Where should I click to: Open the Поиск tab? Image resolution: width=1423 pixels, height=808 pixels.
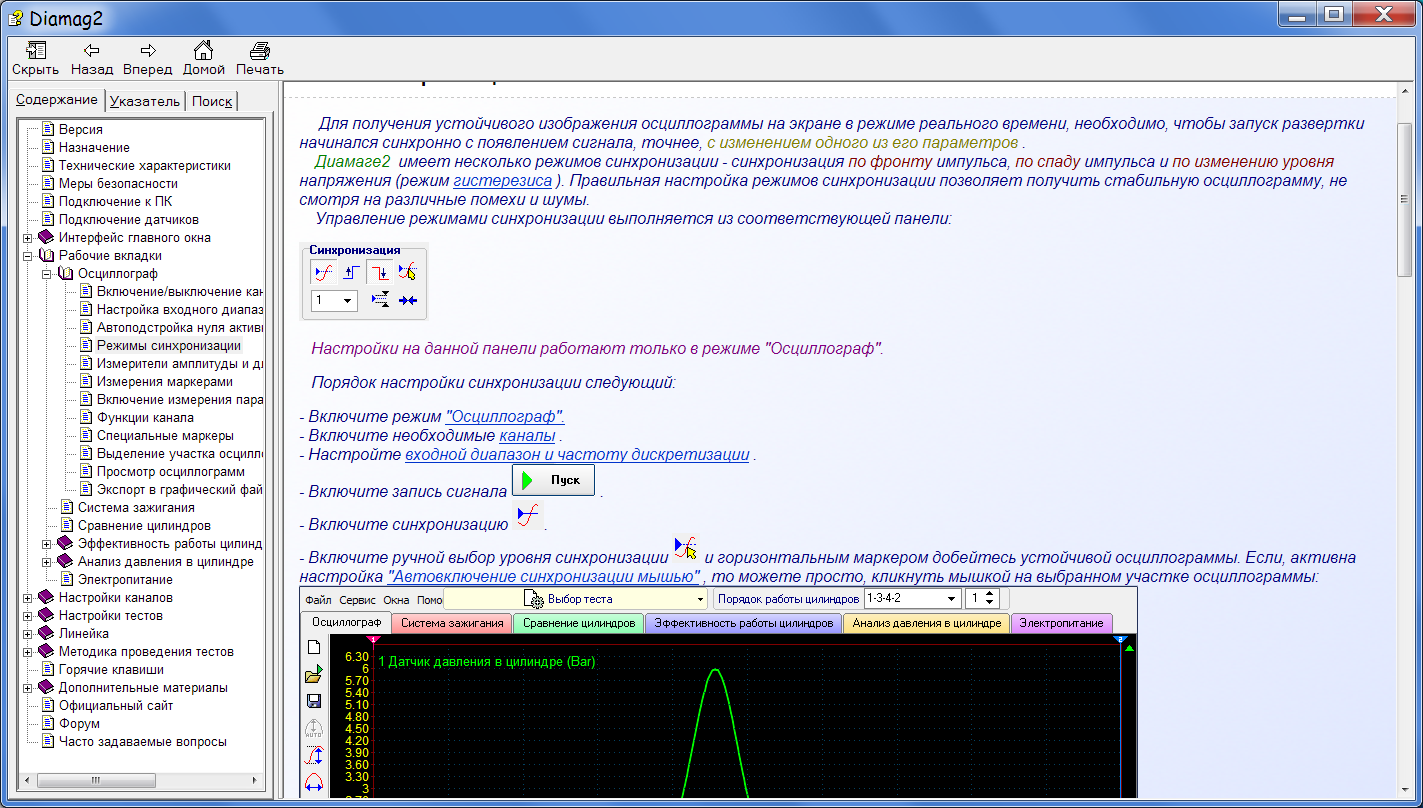click(x=212, y=101)
